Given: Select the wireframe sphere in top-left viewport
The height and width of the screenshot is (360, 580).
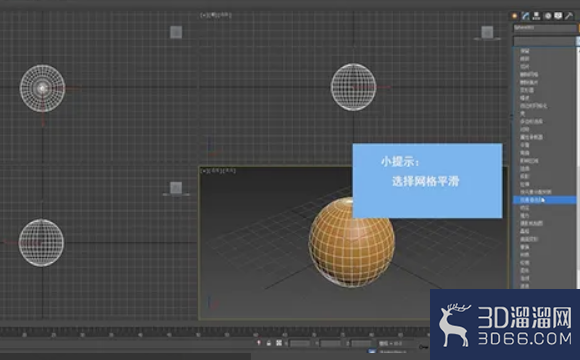Looking at the screenshot, I should 42,88.
